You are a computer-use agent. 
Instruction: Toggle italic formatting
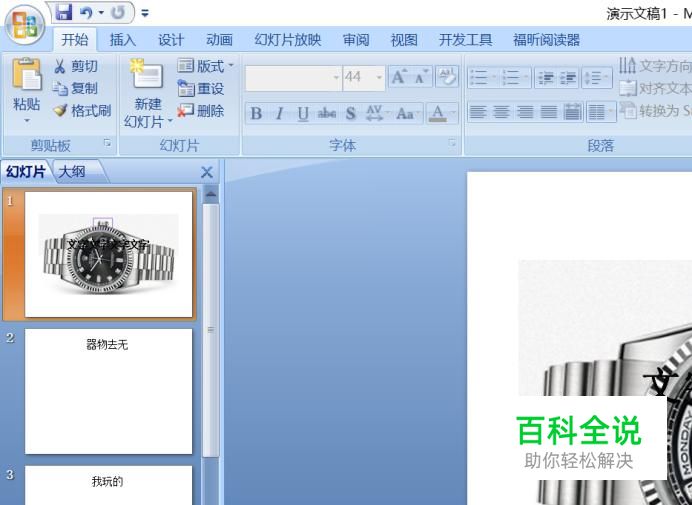pyautogui.click(x=279, y=113)
